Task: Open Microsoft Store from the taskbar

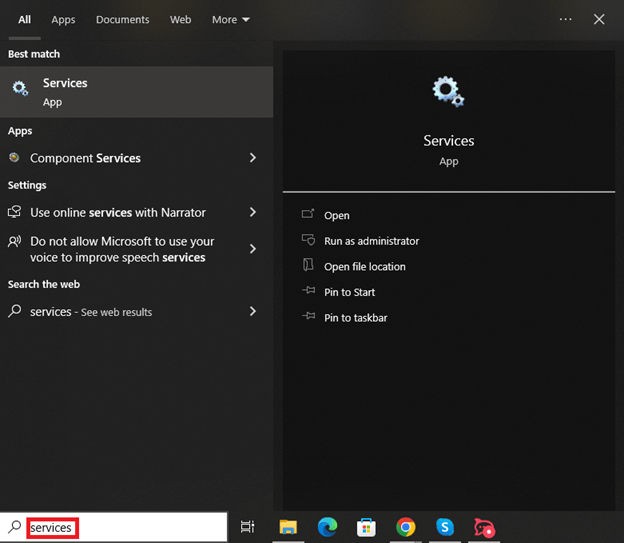Action: (x=366, y=527)
